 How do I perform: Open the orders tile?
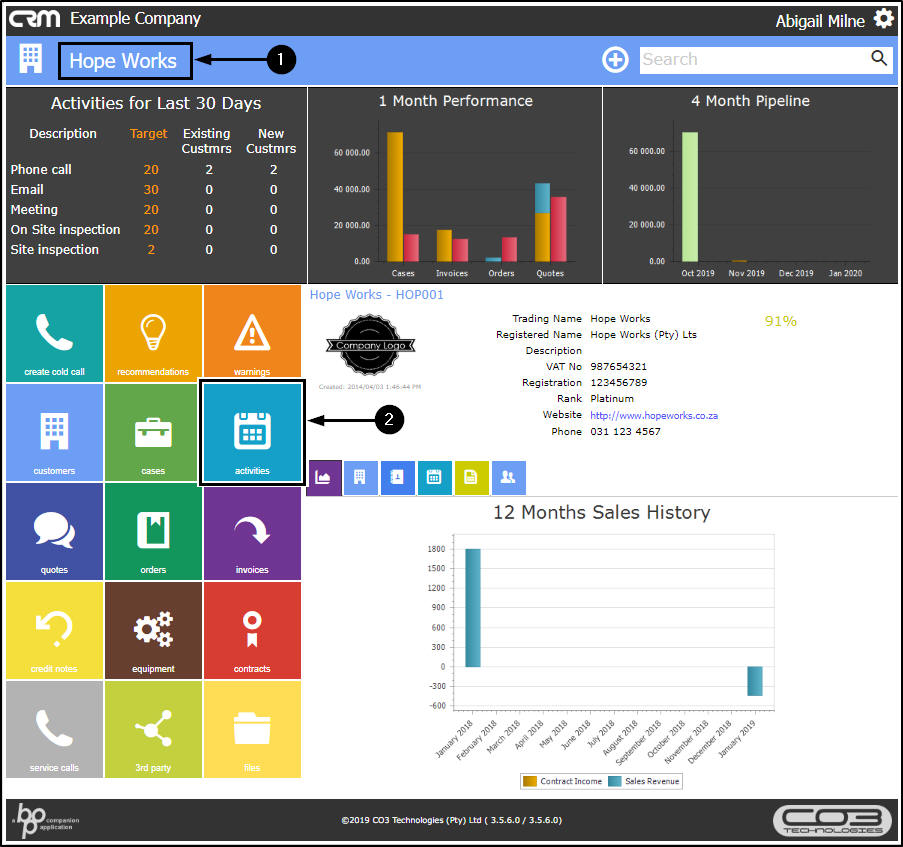(x=153, y=531)
